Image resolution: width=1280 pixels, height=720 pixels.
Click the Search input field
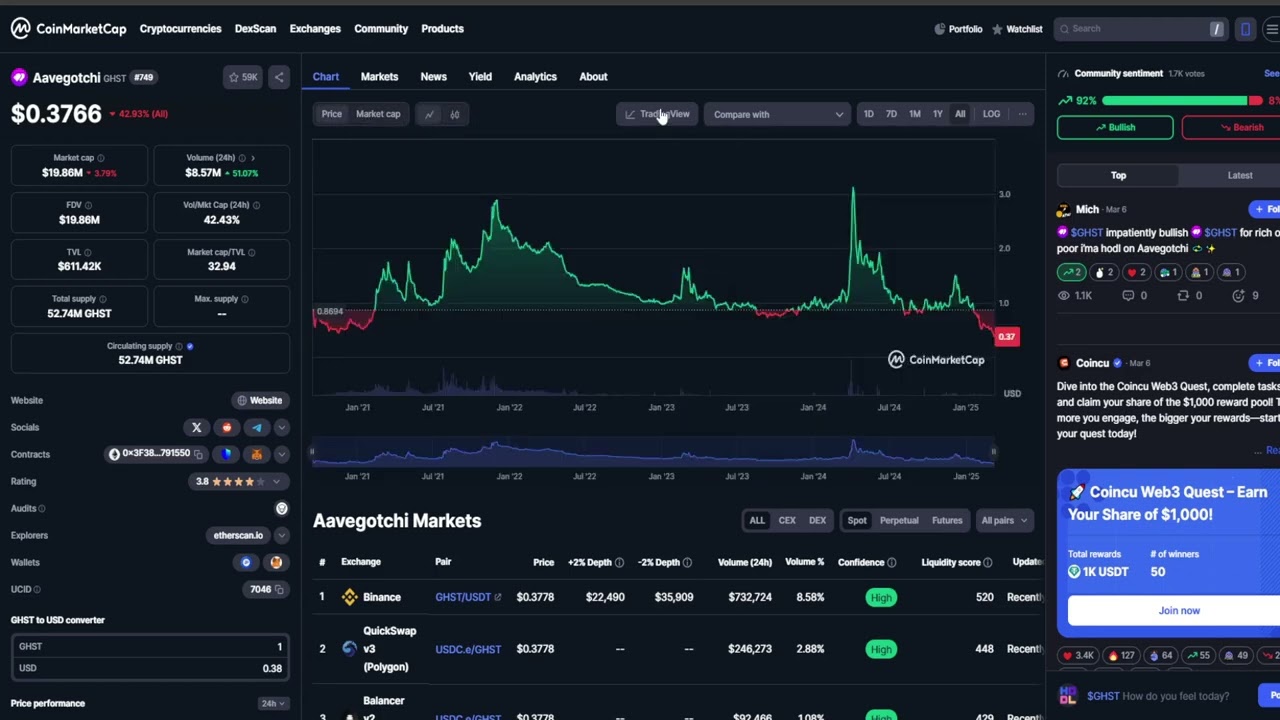coord(1139,29)
